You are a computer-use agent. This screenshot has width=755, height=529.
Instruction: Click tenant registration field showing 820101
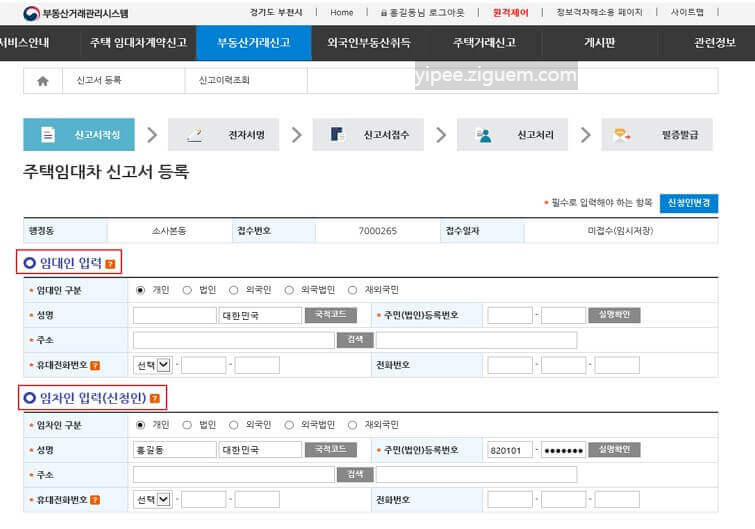[x=510, y=450]
